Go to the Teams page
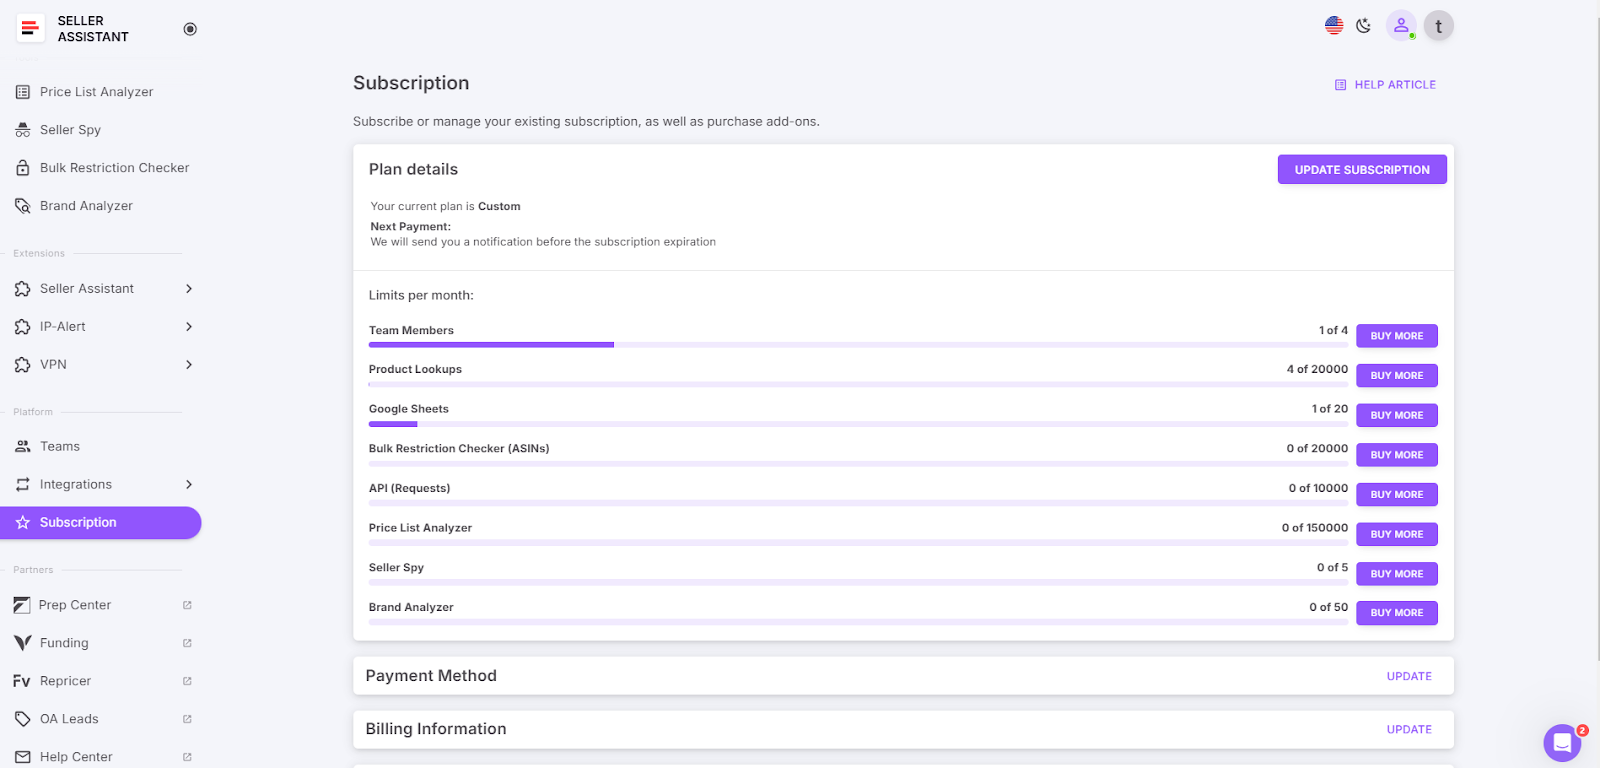The width and height of the screenshot is (1600, 768). pos(60,447)
